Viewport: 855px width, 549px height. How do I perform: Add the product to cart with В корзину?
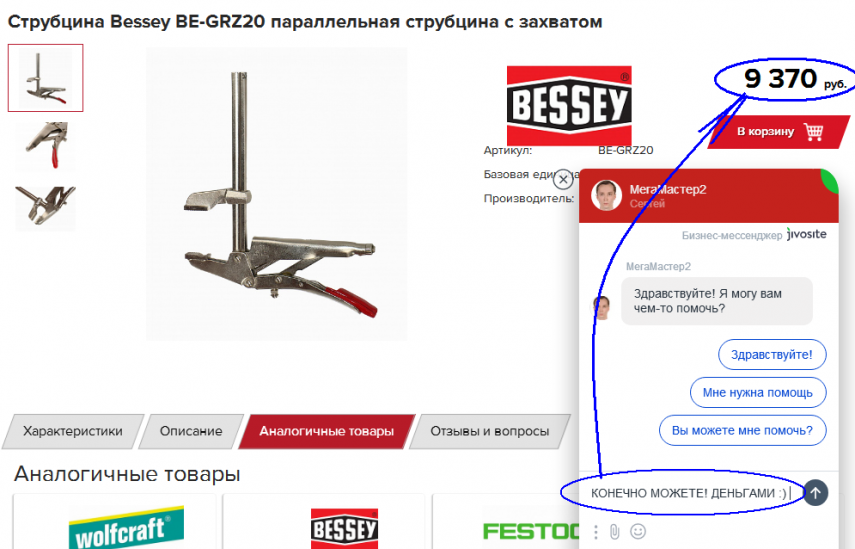click(x=779, y=131)
